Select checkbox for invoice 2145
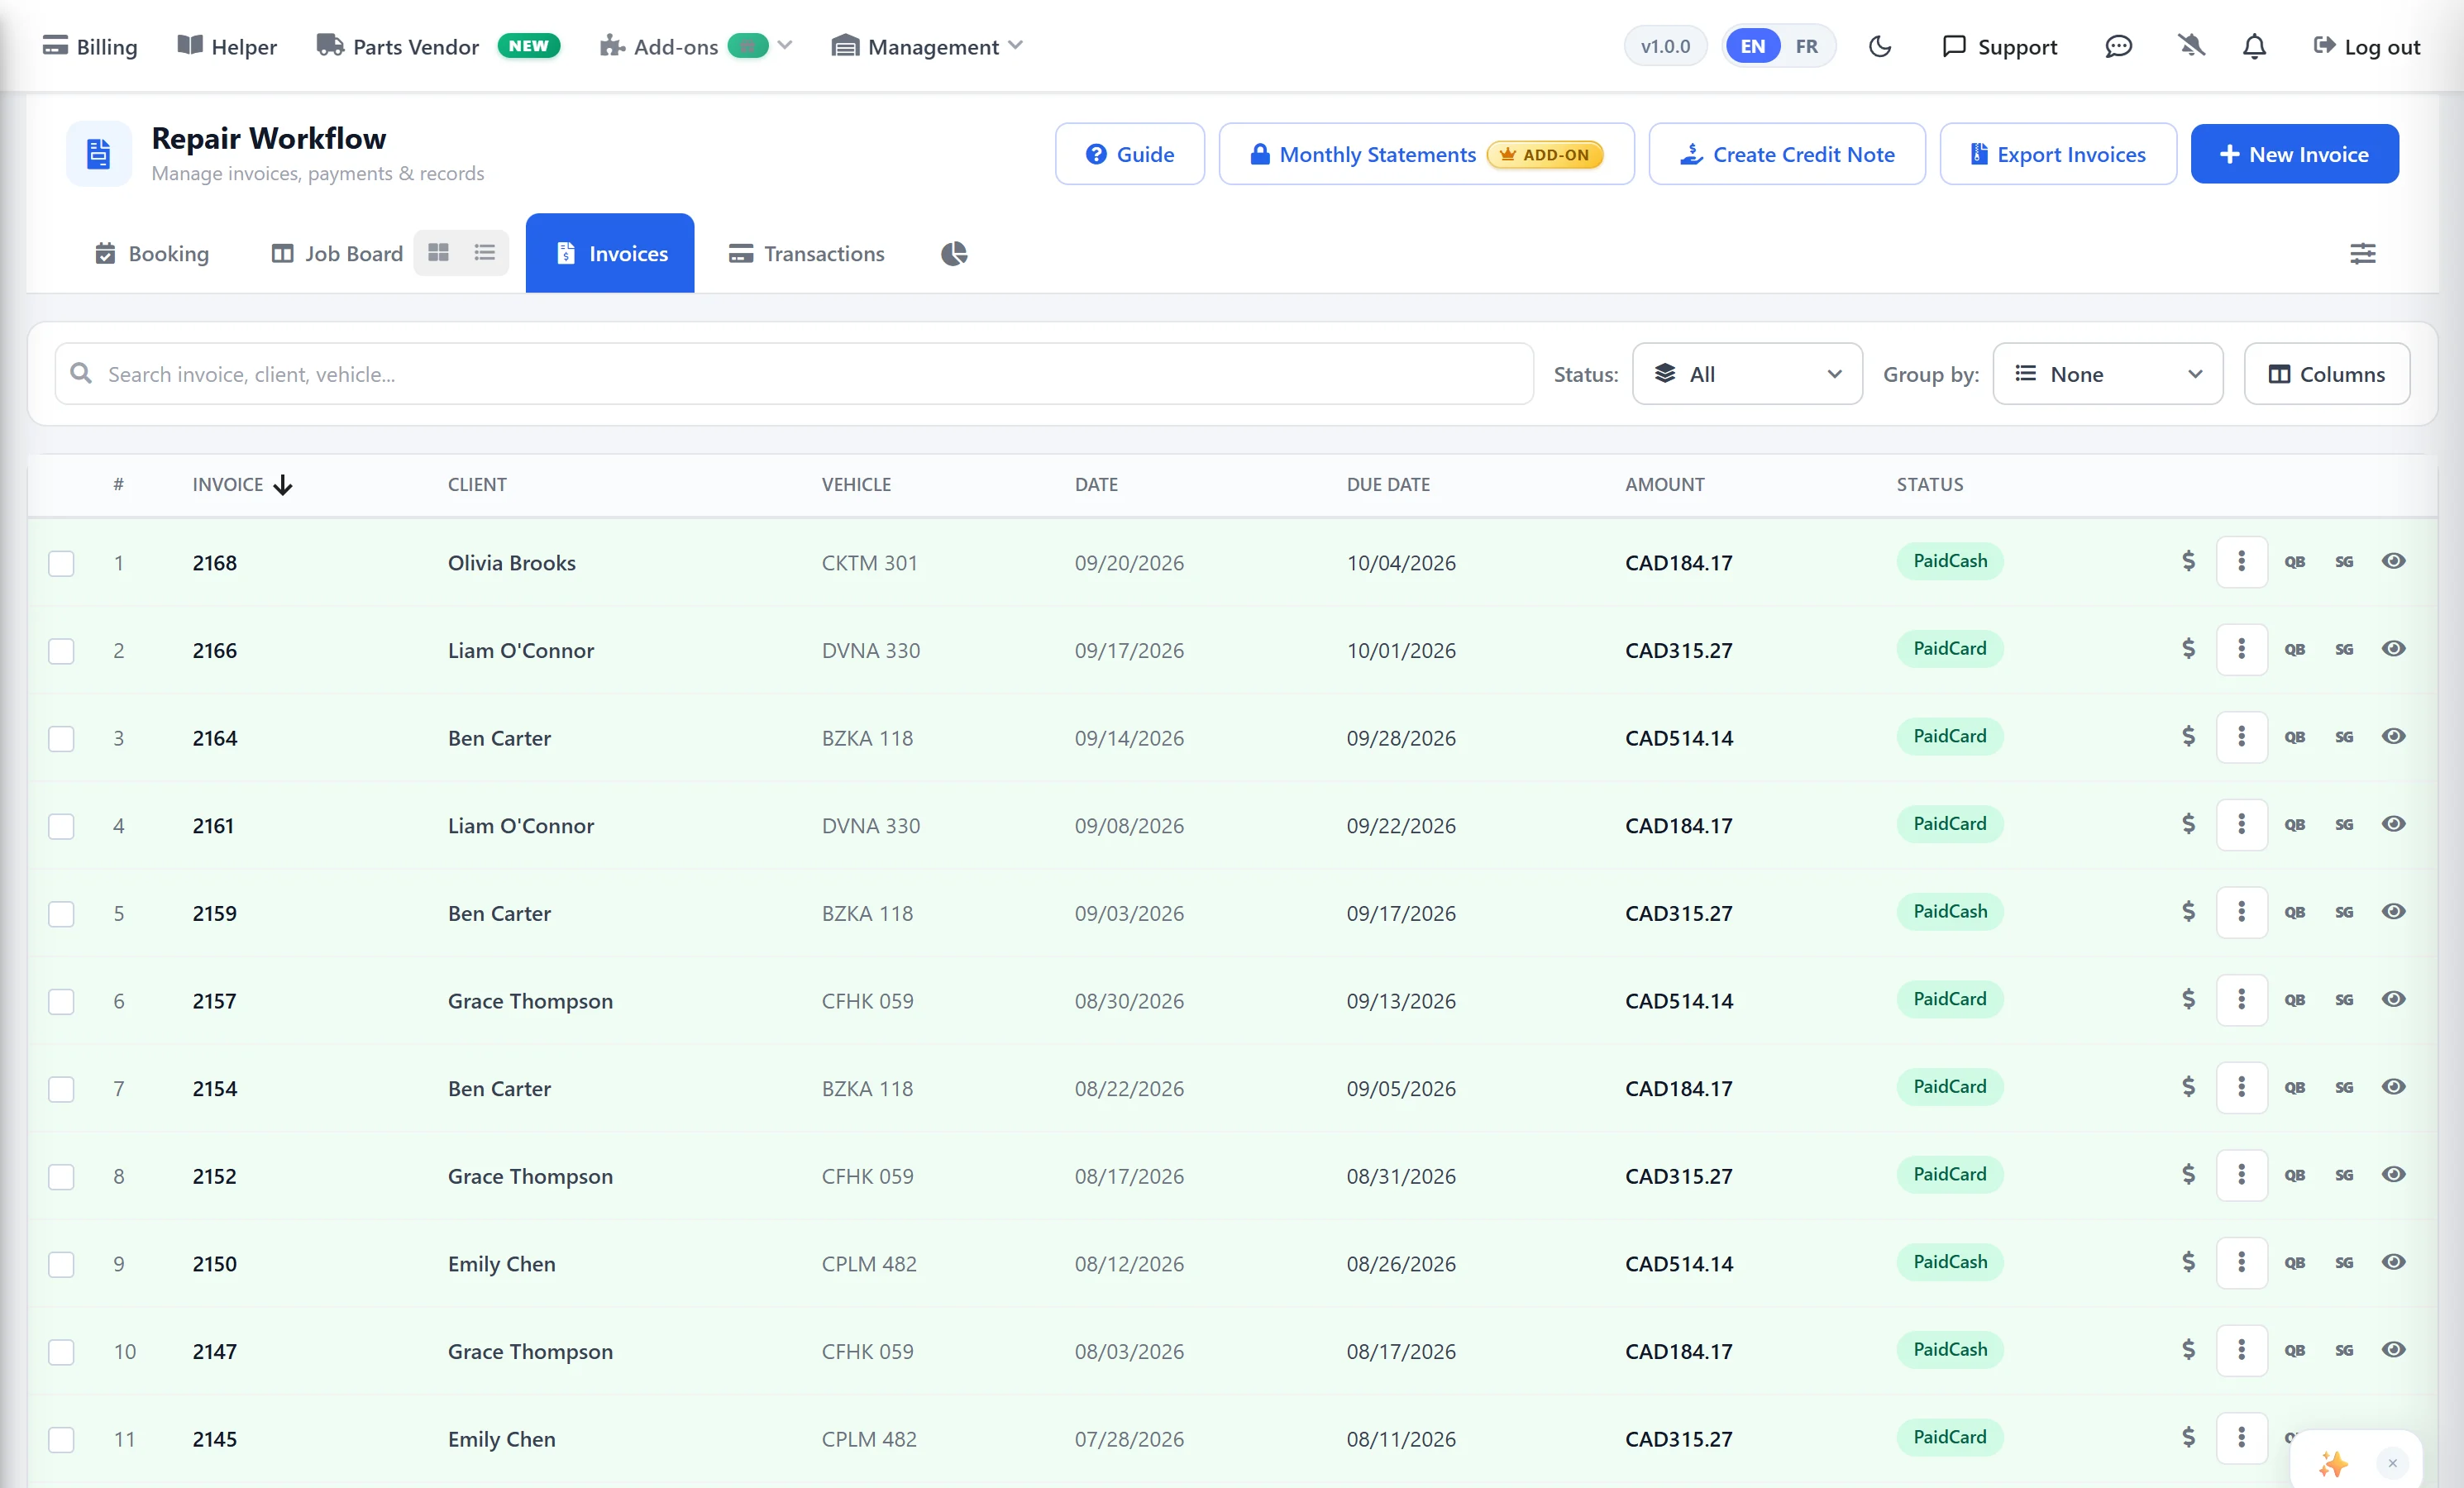 [x=61, y=1440]
